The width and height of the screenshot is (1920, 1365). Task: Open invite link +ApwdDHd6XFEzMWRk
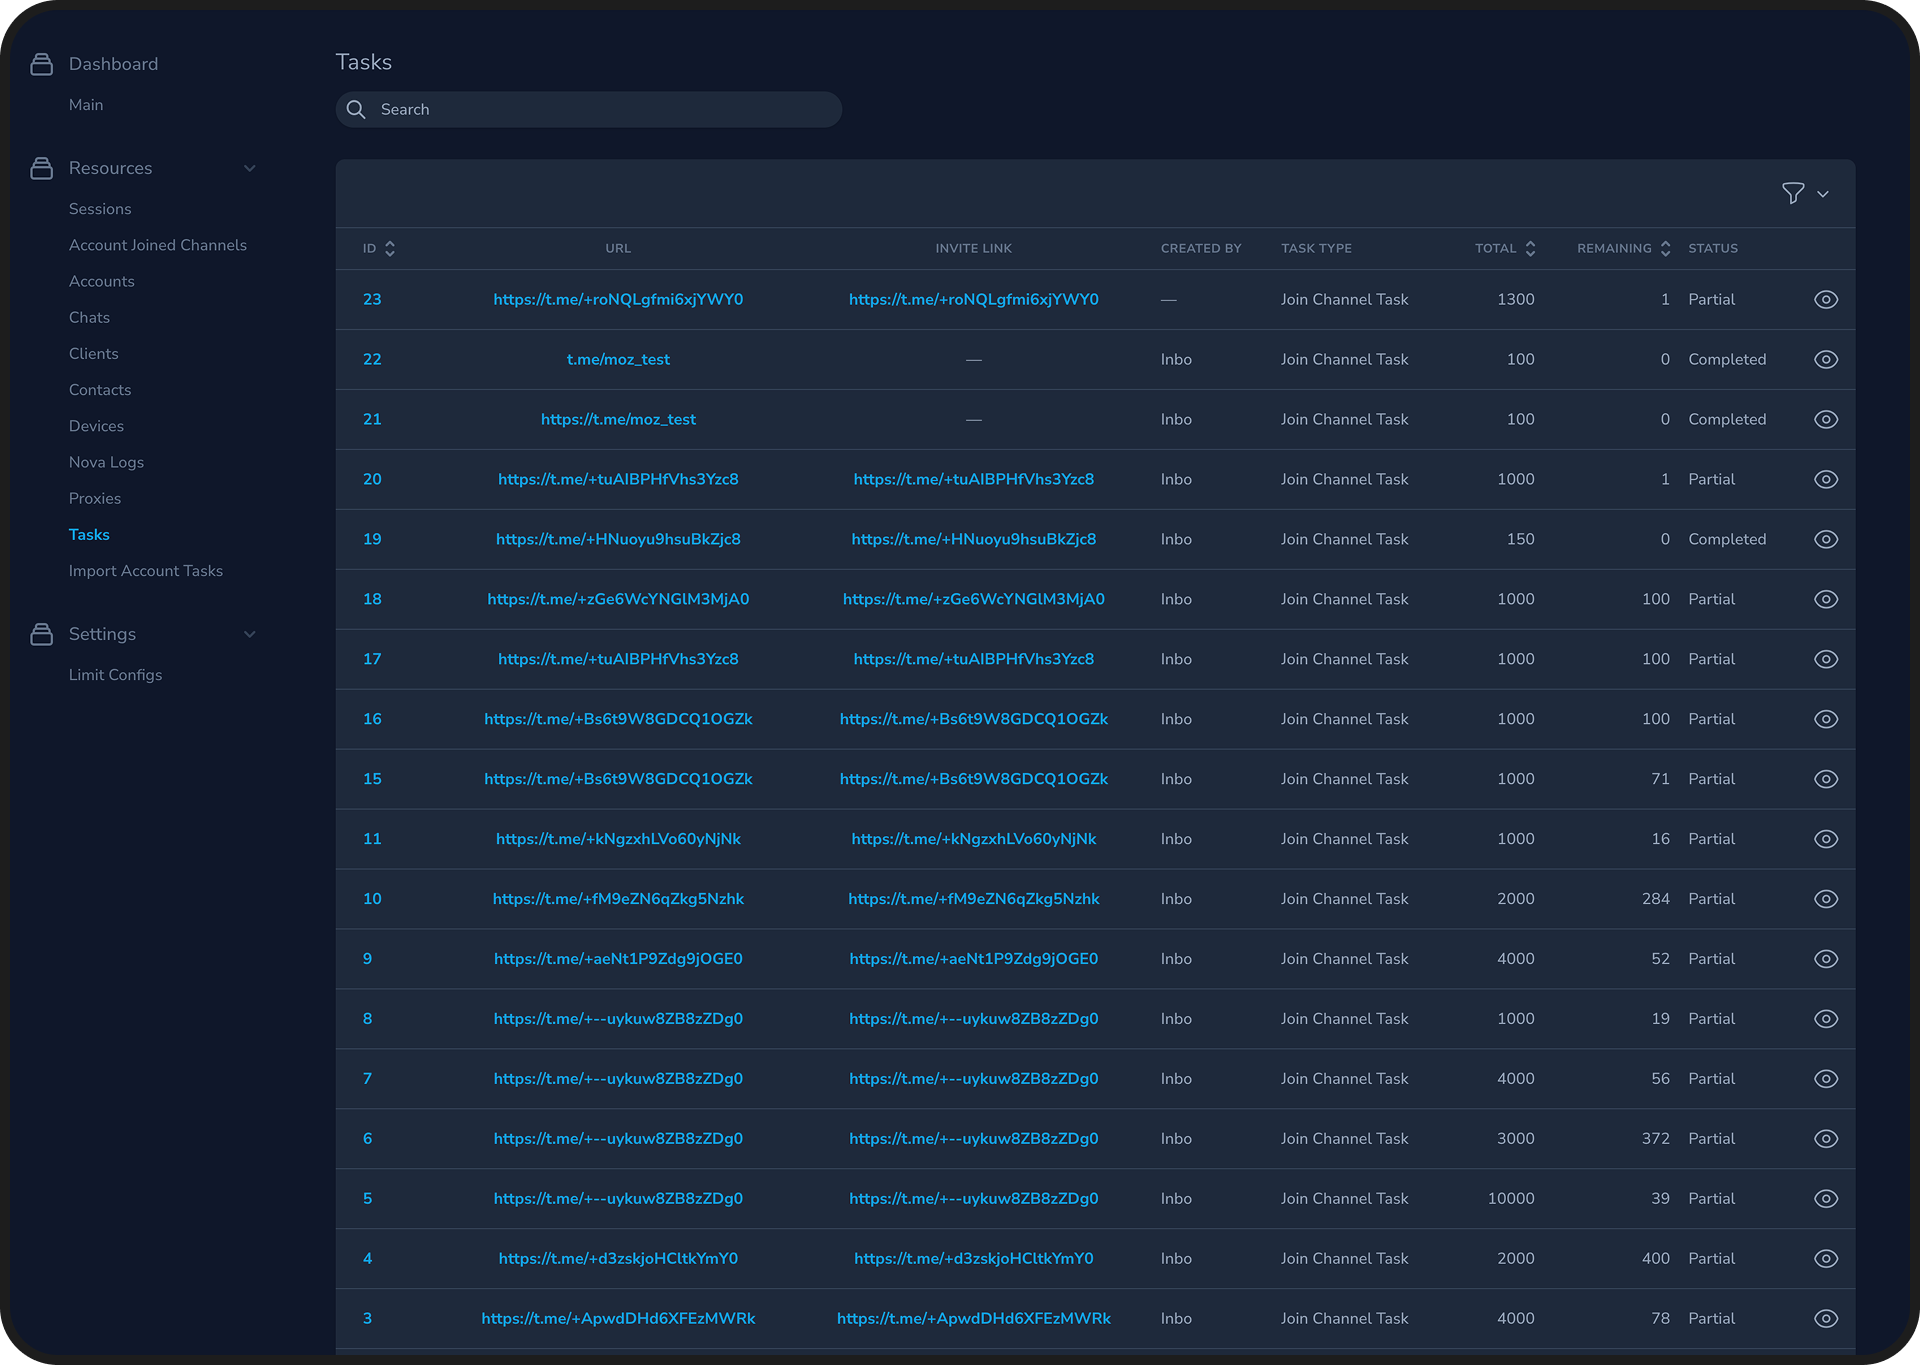[974, 1320]
